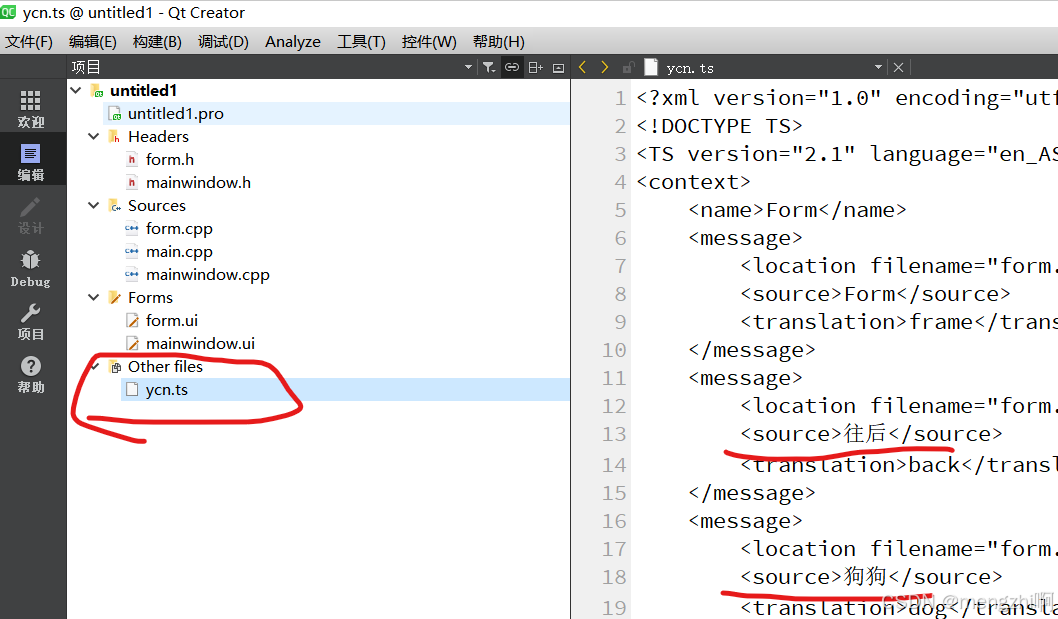Open the 调试(D) menu
The image size is (1058, 619).
[x=223, y=42]
